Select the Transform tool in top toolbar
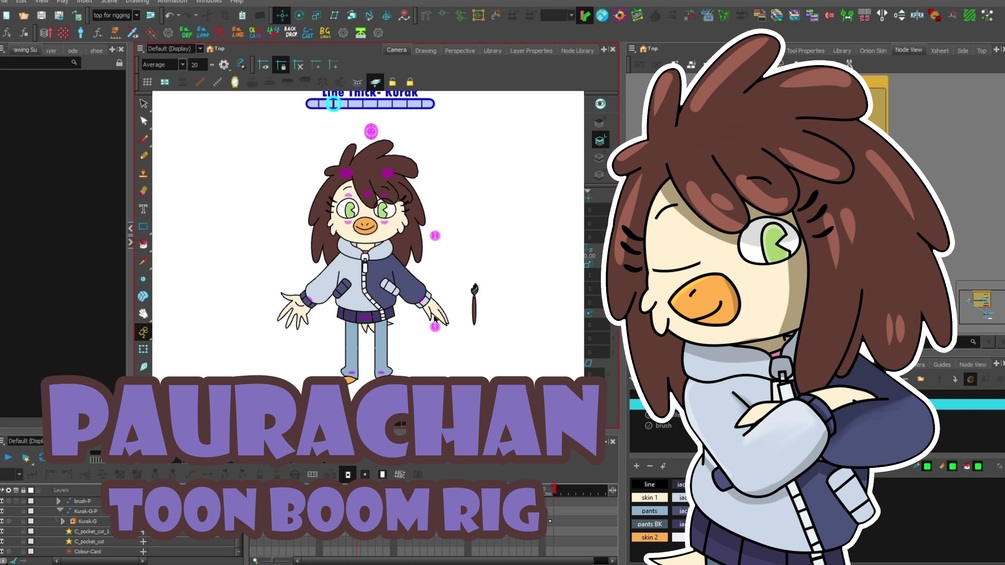 [x=282, y=15]
